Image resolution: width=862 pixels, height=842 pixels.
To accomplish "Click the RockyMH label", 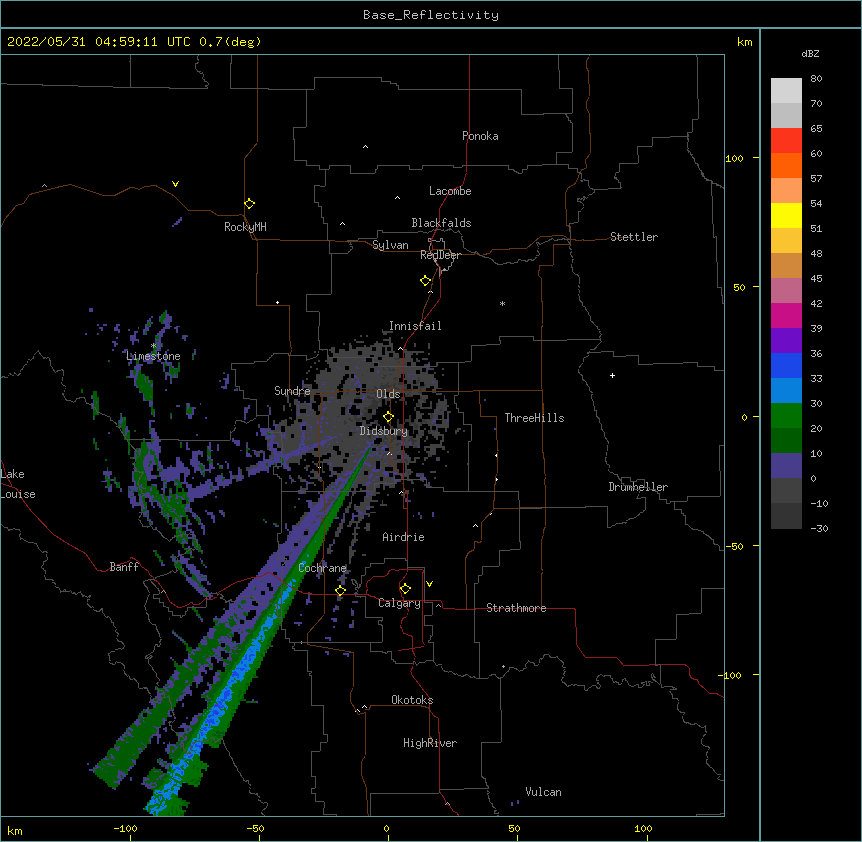I will 245,227.
